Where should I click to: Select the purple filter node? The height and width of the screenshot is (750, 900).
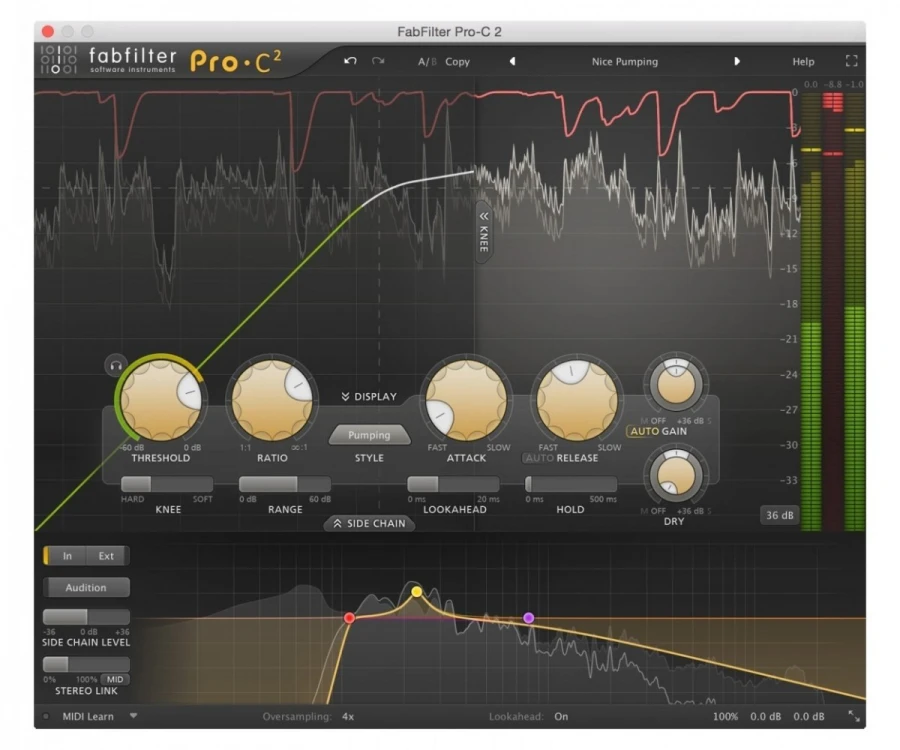[x=529, y=617]
